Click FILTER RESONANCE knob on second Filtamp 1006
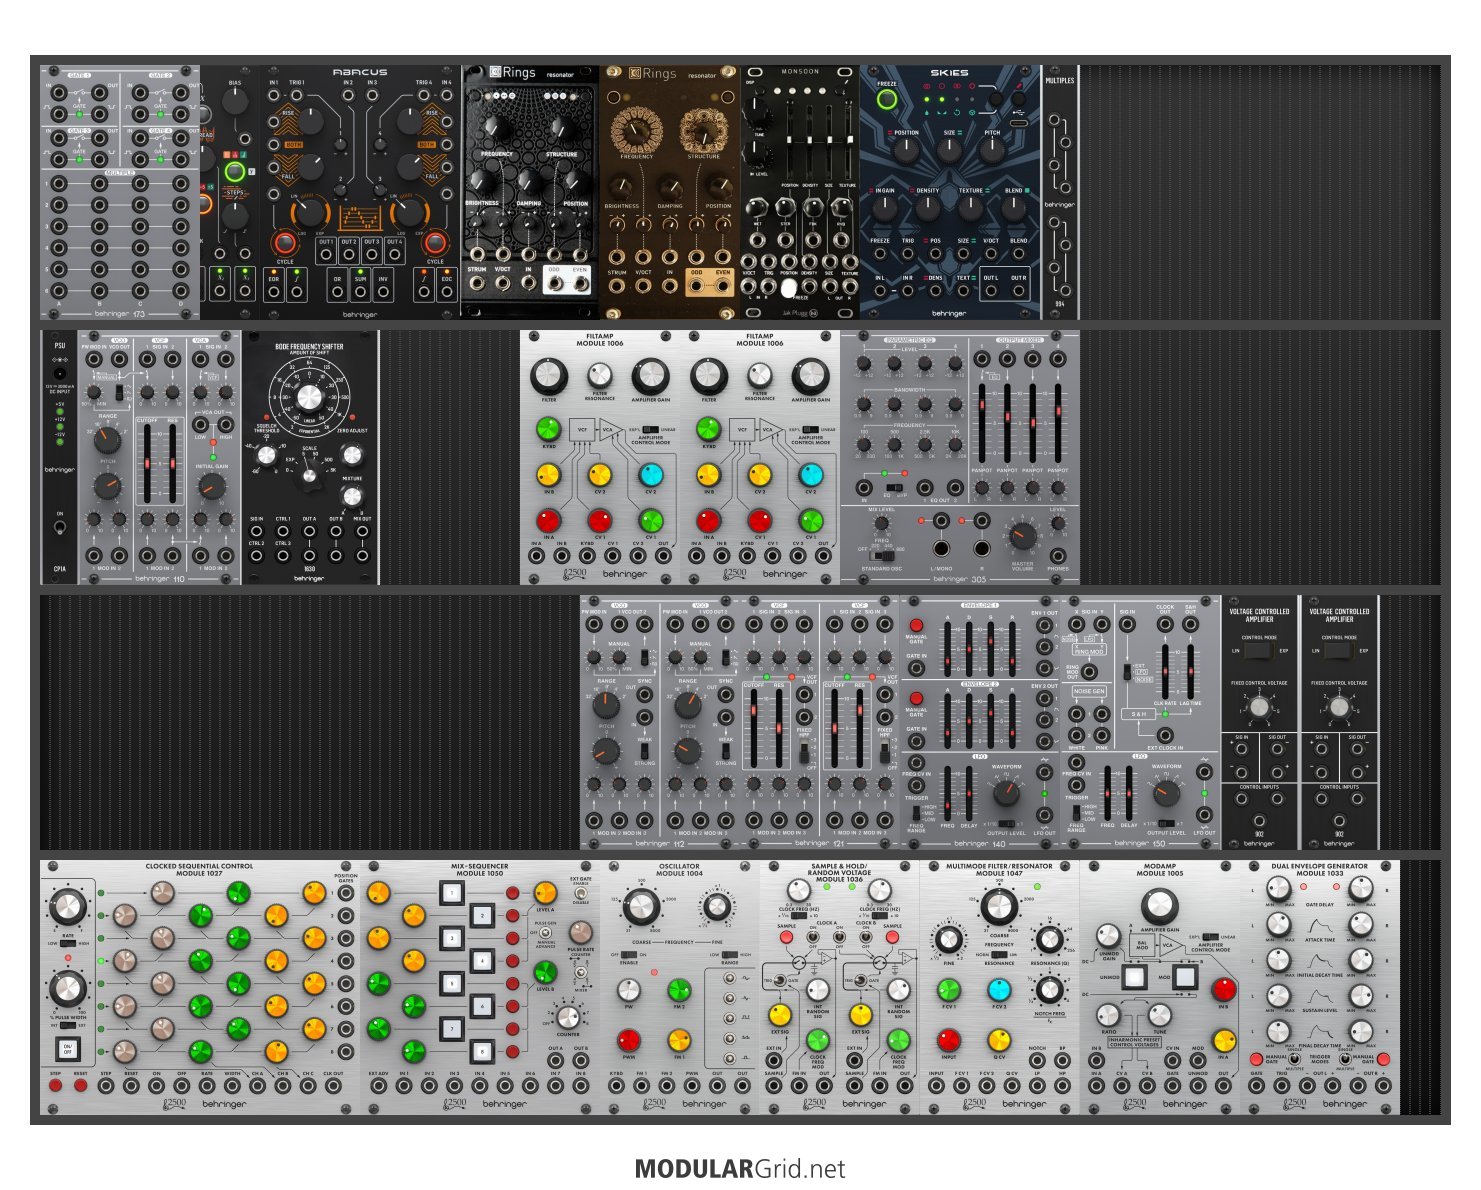This screenshot has width=1481, height=1190. [760, 375]
